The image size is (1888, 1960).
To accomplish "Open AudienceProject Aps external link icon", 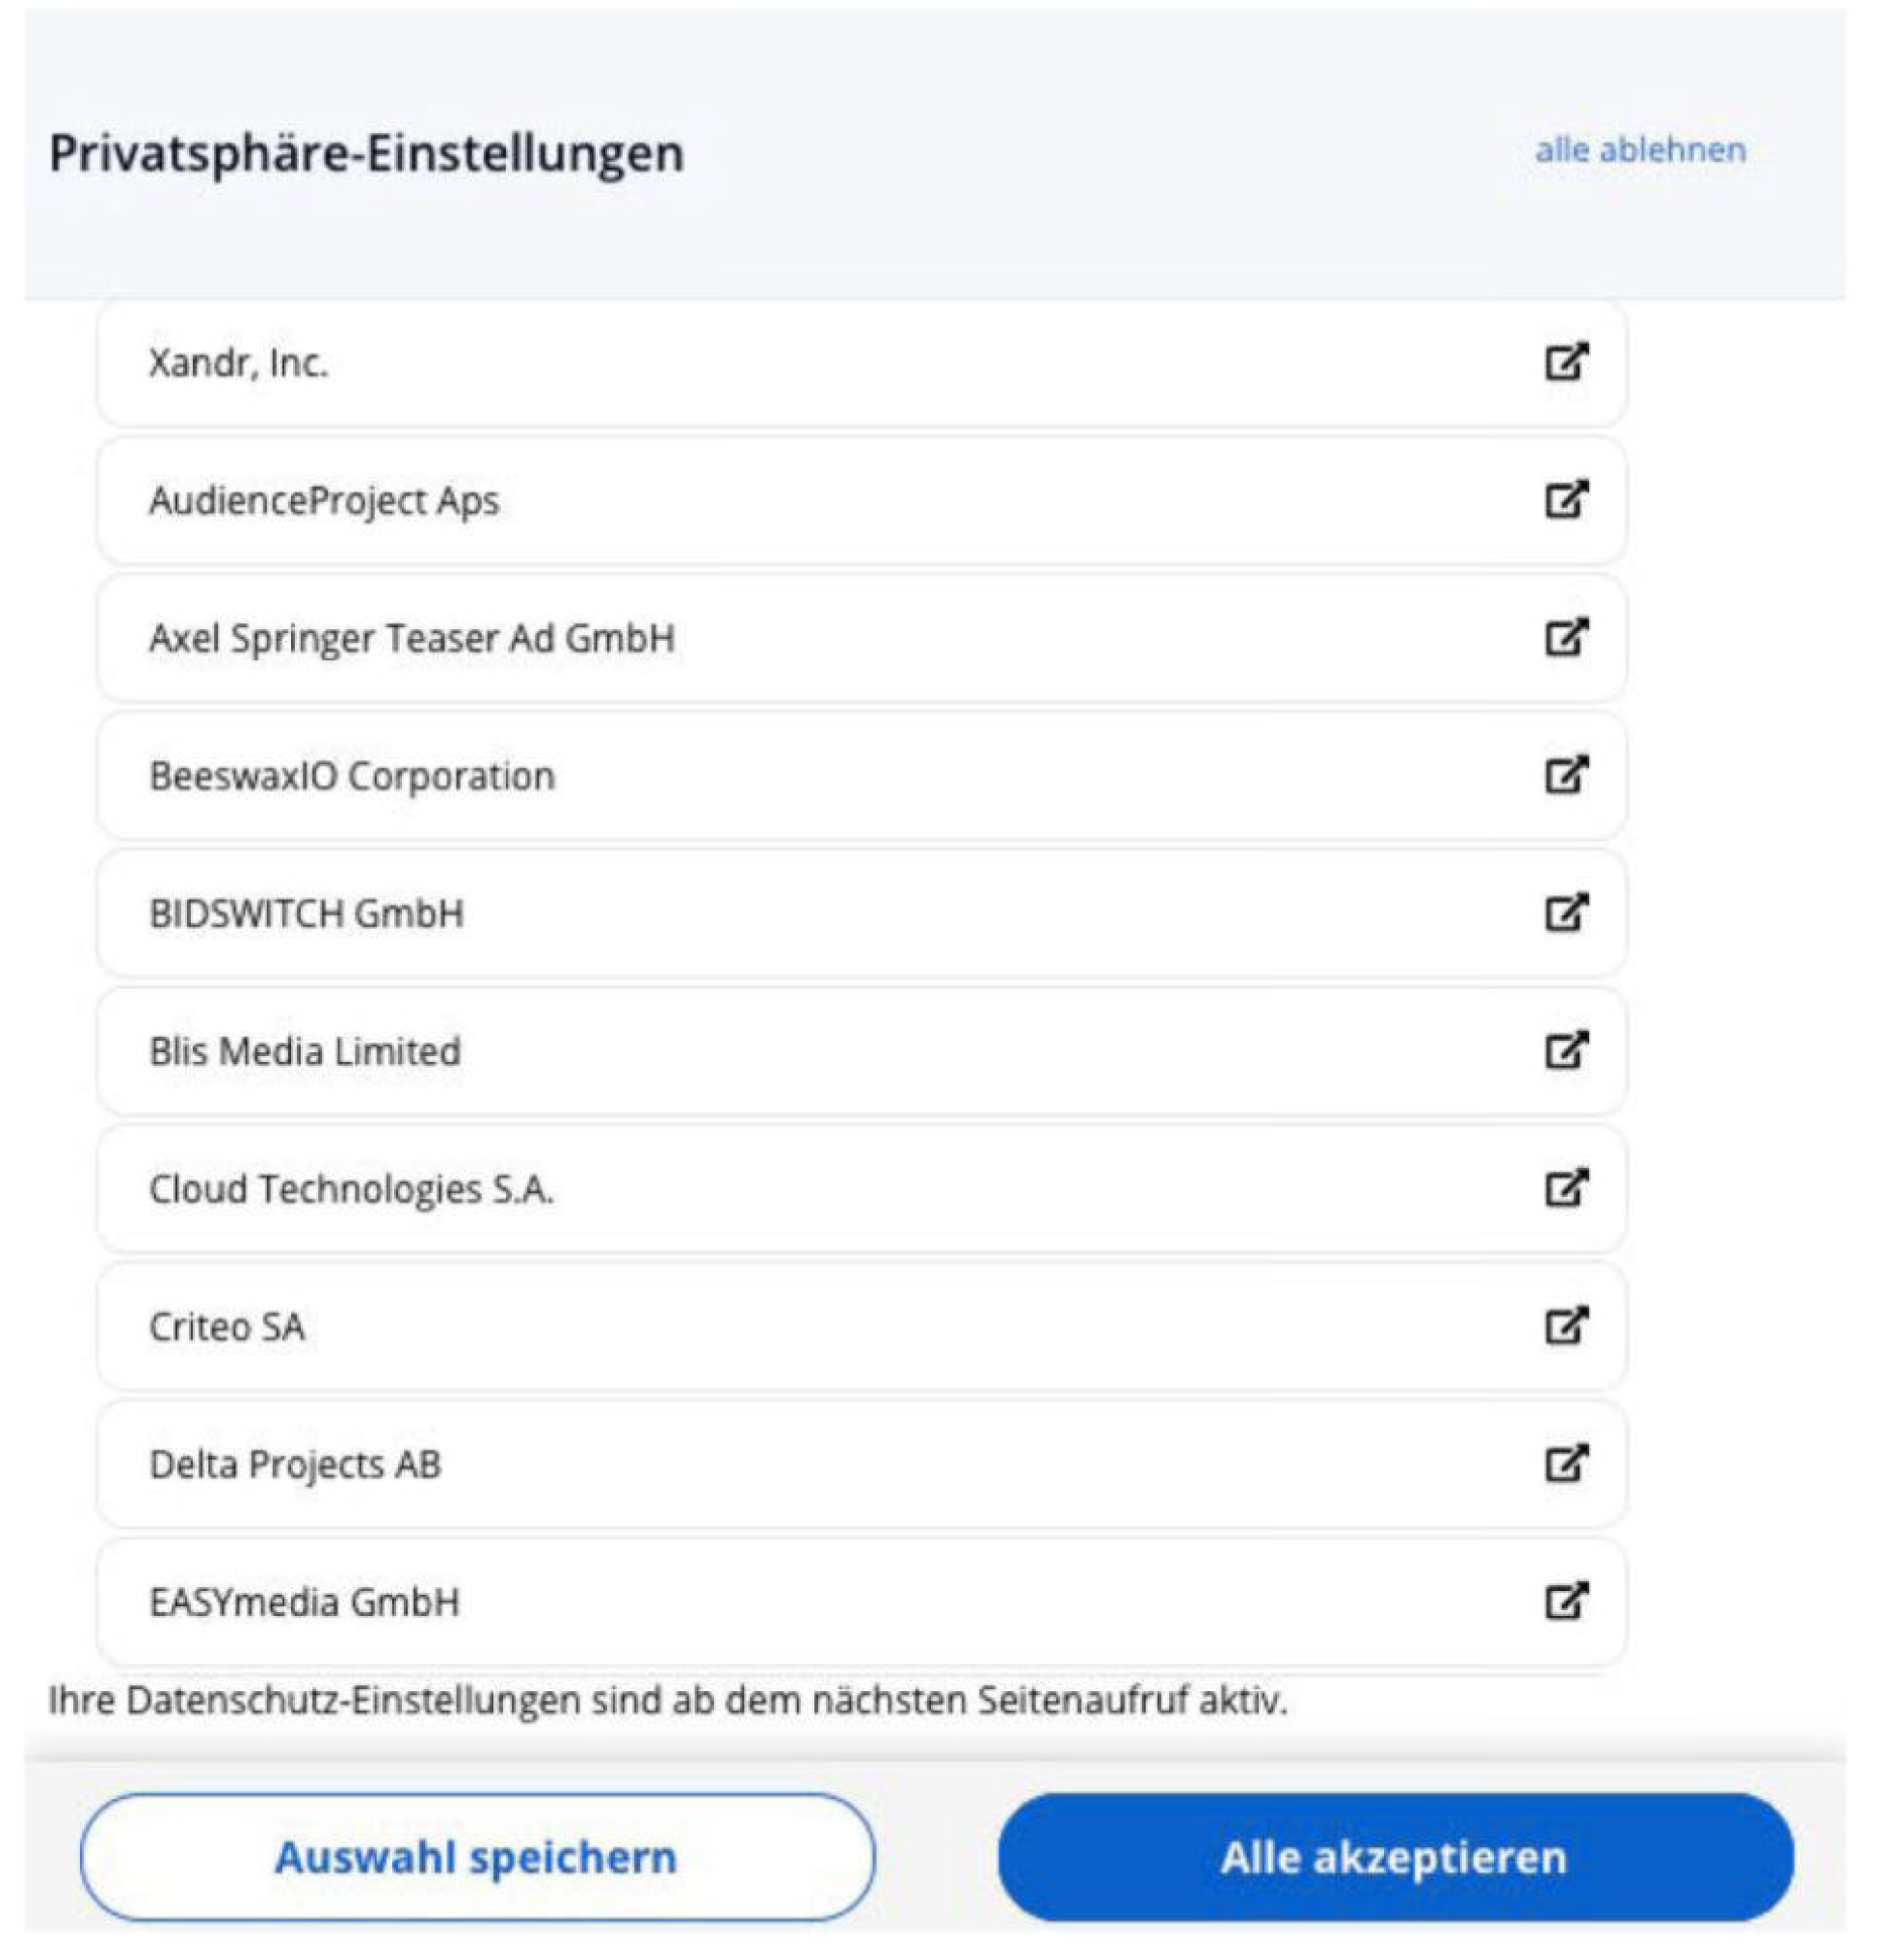I will point(1566,499).
